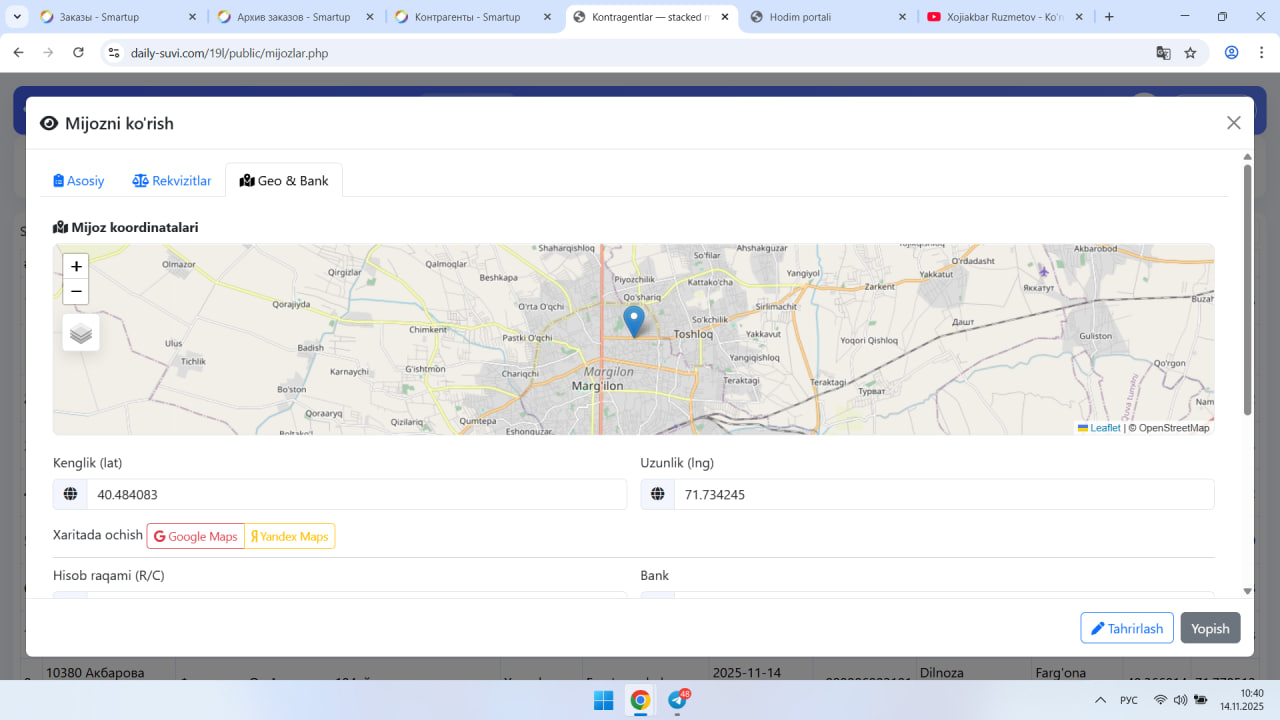
Task: Zoom in on the map
Action: (76, 267)
